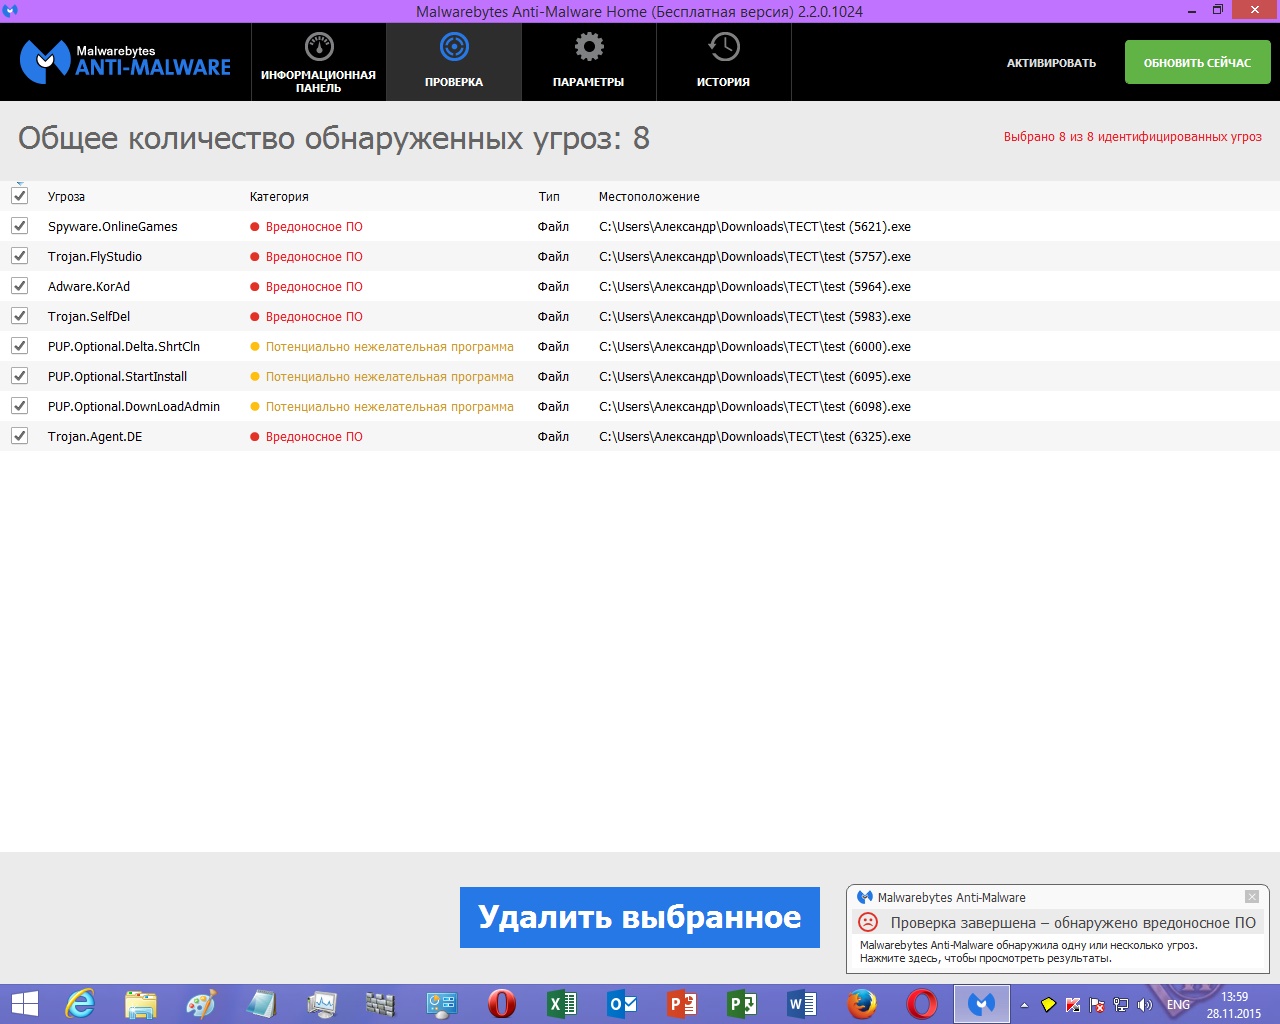Screen dimensions: 1280x1024
Task: Click the Удалить выбранное button
Action: pos(640,917)
